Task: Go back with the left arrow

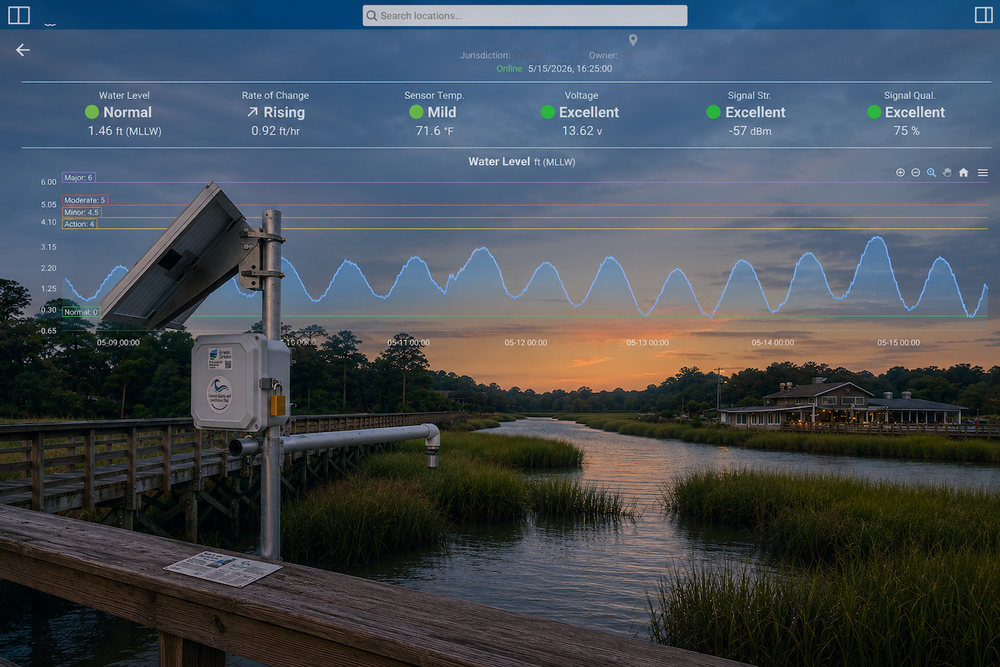Action: click(x=23, y=50)
